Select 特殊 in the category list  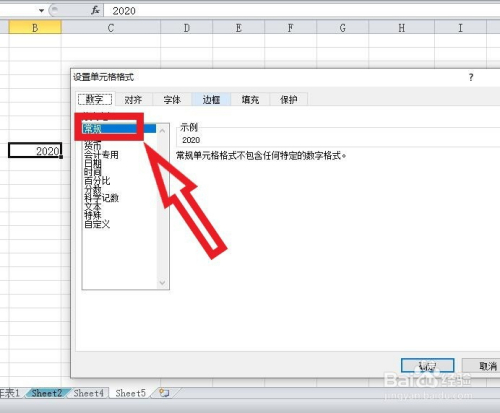(93, 215)
